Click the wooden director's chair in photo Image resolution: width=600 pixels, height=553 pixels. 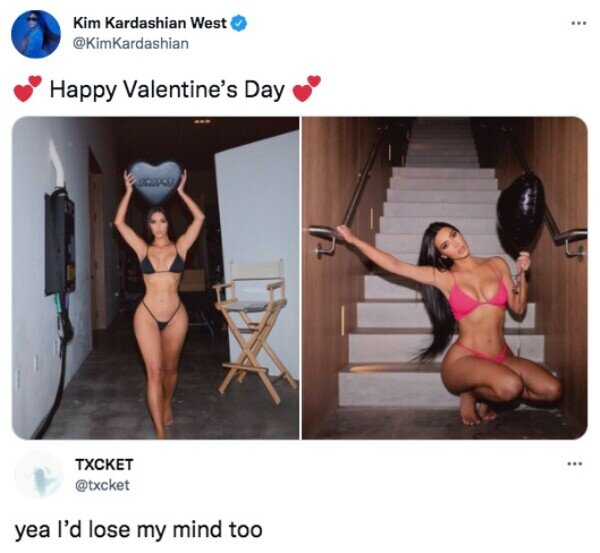[x=254, y=330]
